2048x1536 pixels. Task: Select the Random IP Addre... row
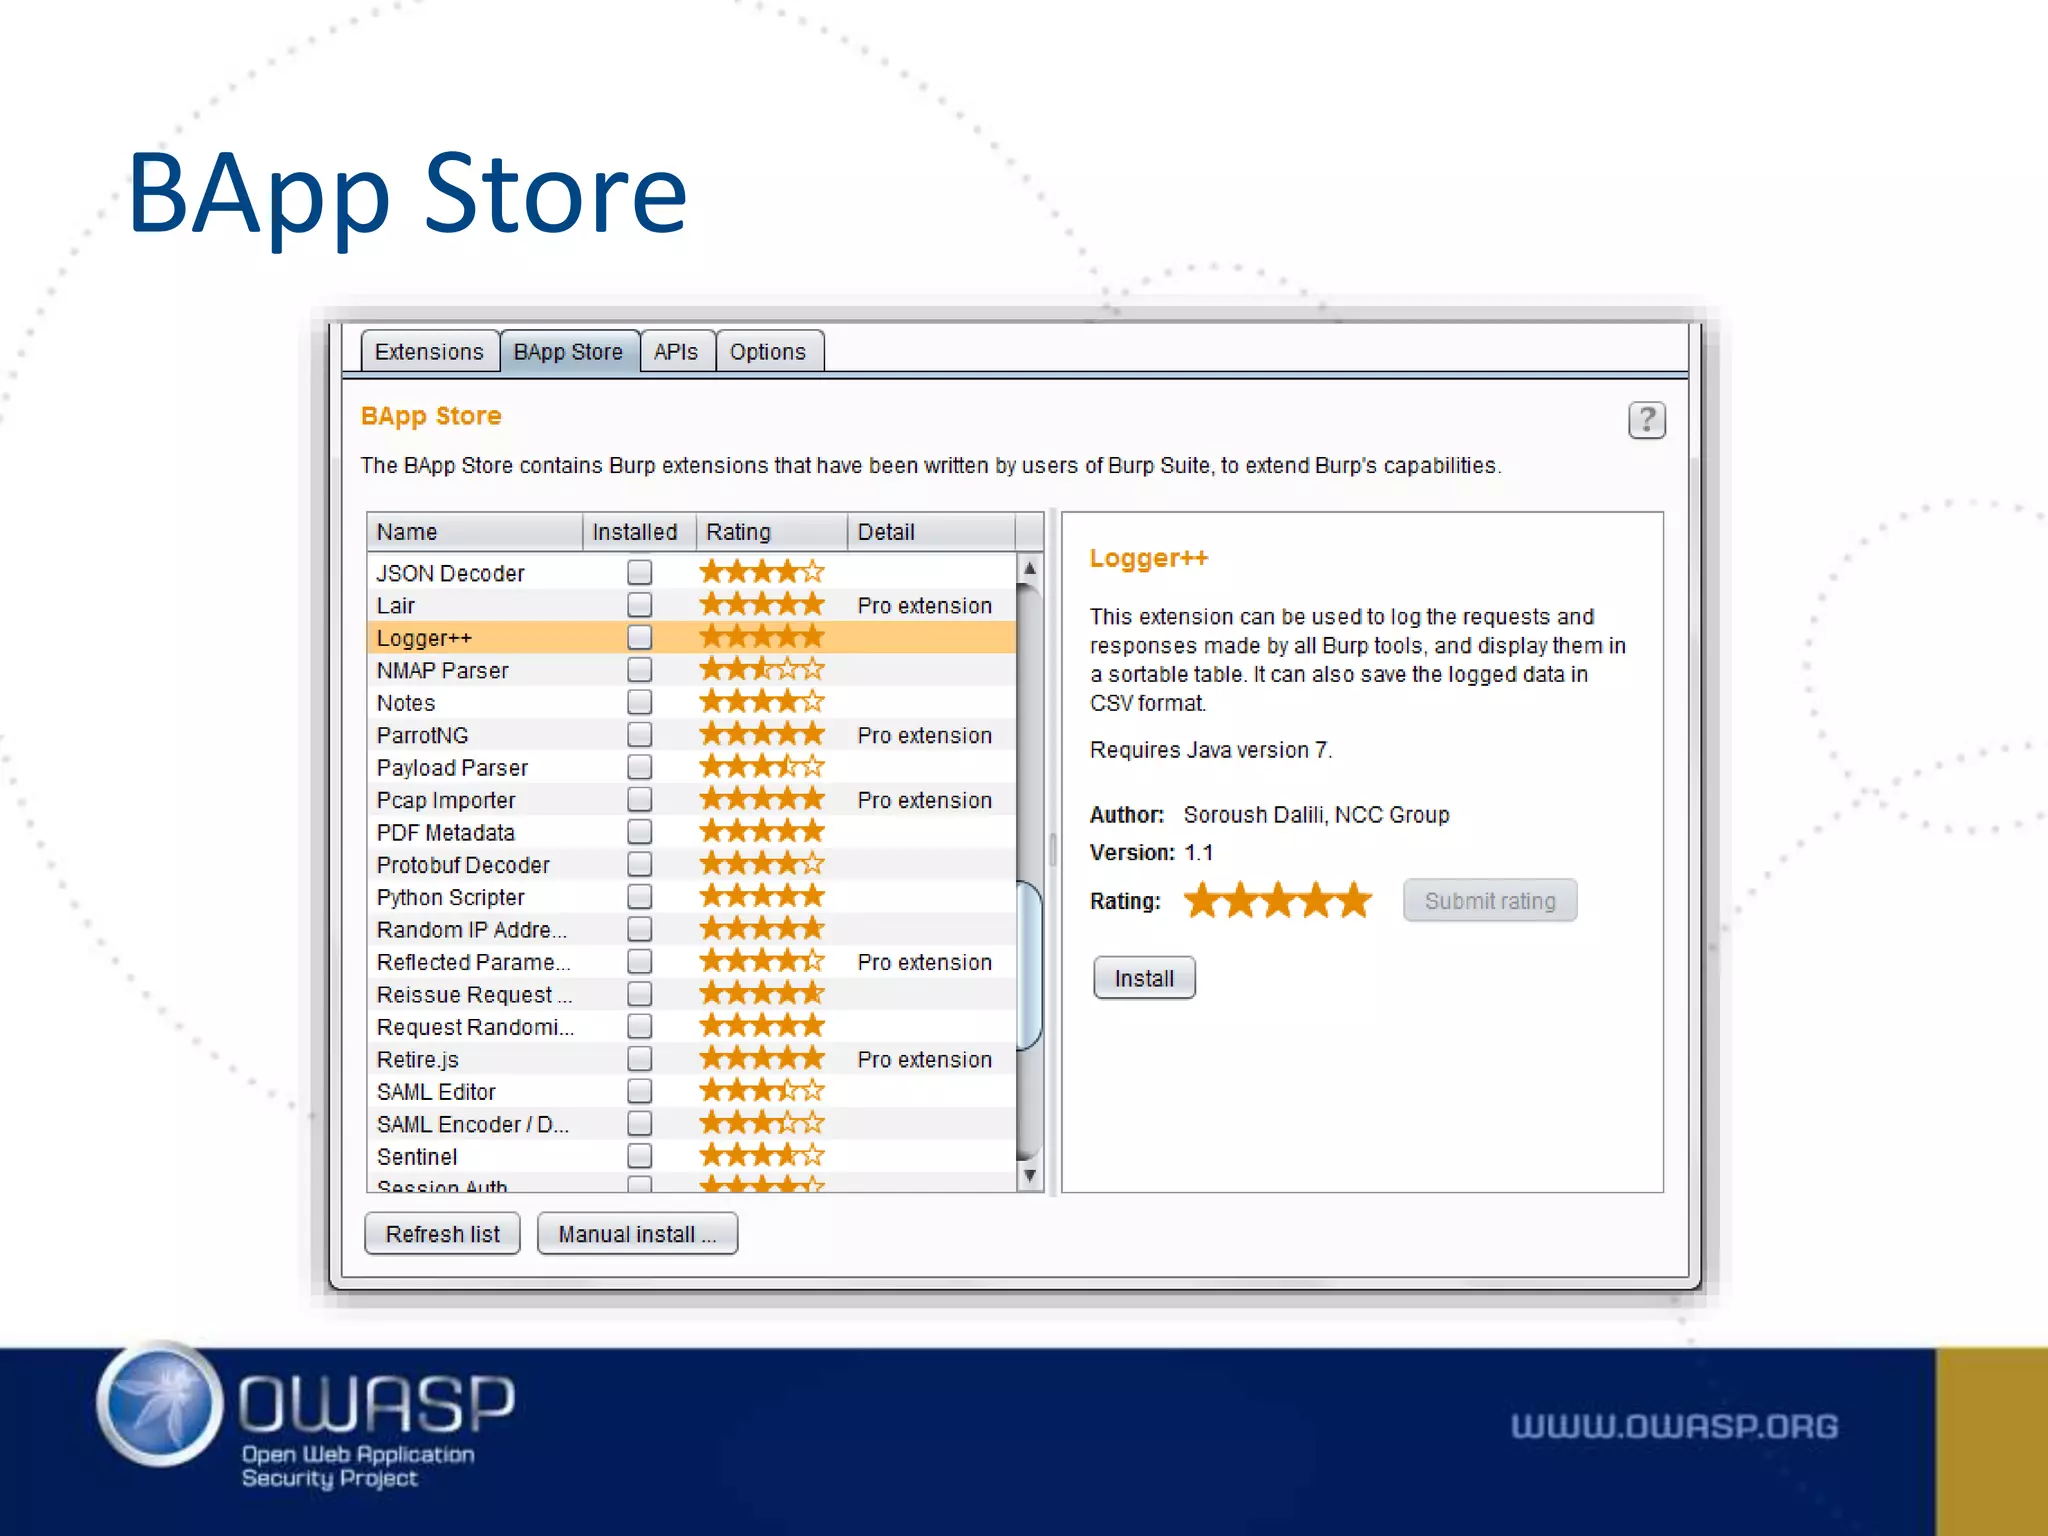point(691,929)
